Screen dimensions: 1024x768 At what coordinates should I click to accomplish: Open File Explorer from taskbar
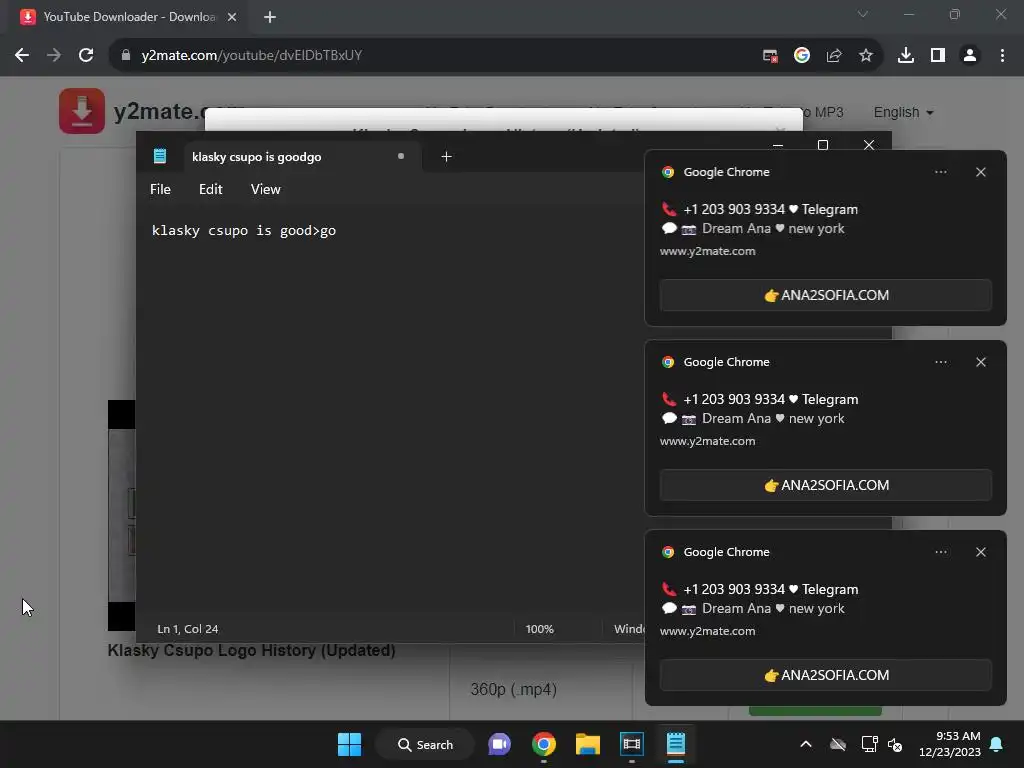coord(587,744)
